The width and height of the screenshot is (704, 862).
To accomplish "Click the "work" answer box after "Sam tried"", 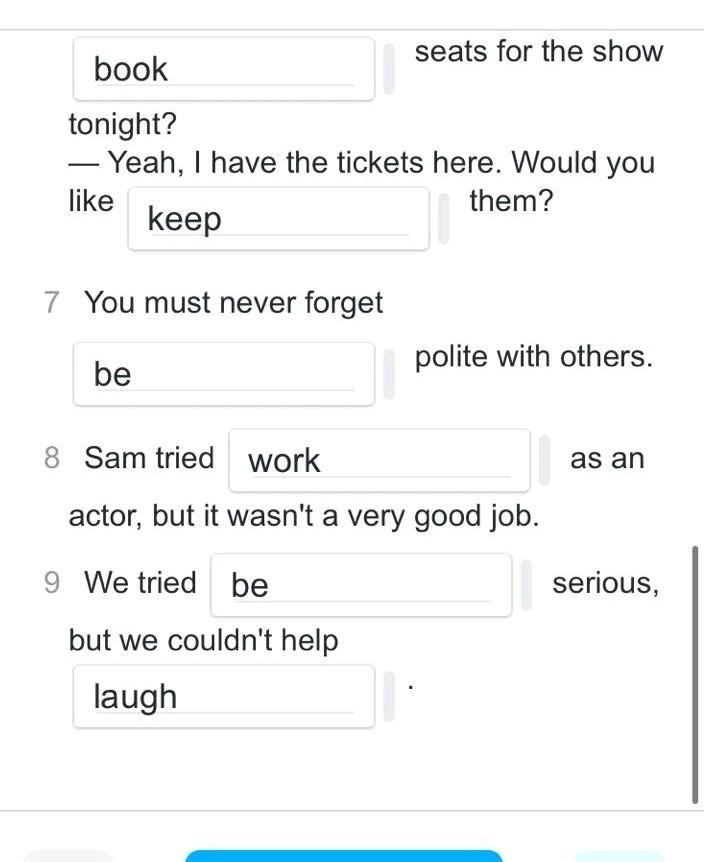I will coord(378,461).
